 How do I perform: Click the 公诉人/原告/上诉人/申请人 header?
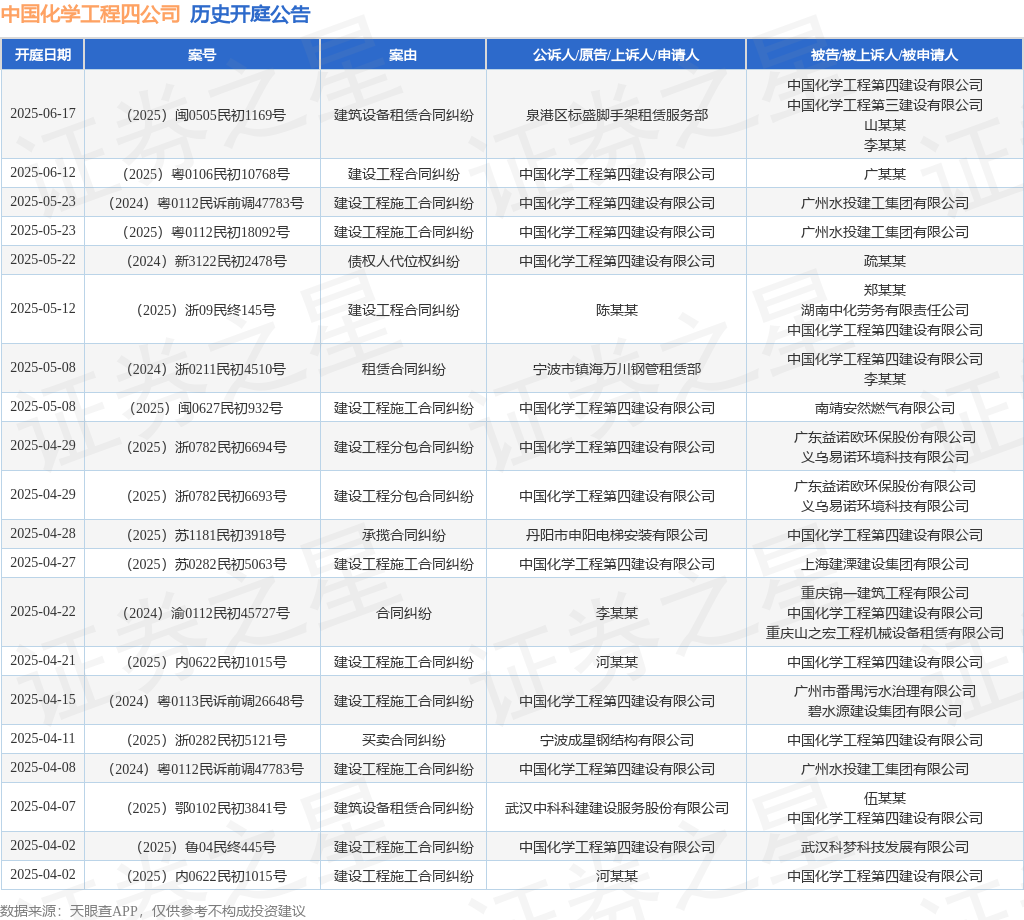(x=616, y=55)
